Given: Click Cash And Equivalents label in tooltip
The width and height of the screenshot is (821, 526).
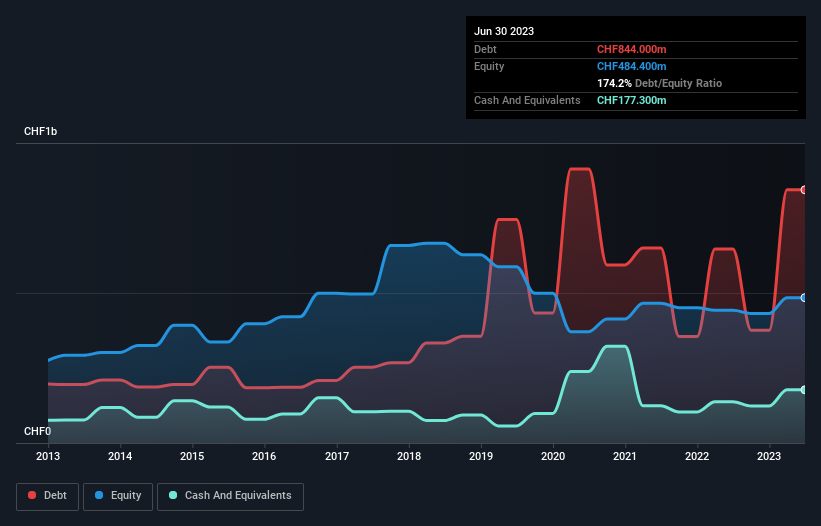Looking at the screenshot, I should click(x=527, y=100).
